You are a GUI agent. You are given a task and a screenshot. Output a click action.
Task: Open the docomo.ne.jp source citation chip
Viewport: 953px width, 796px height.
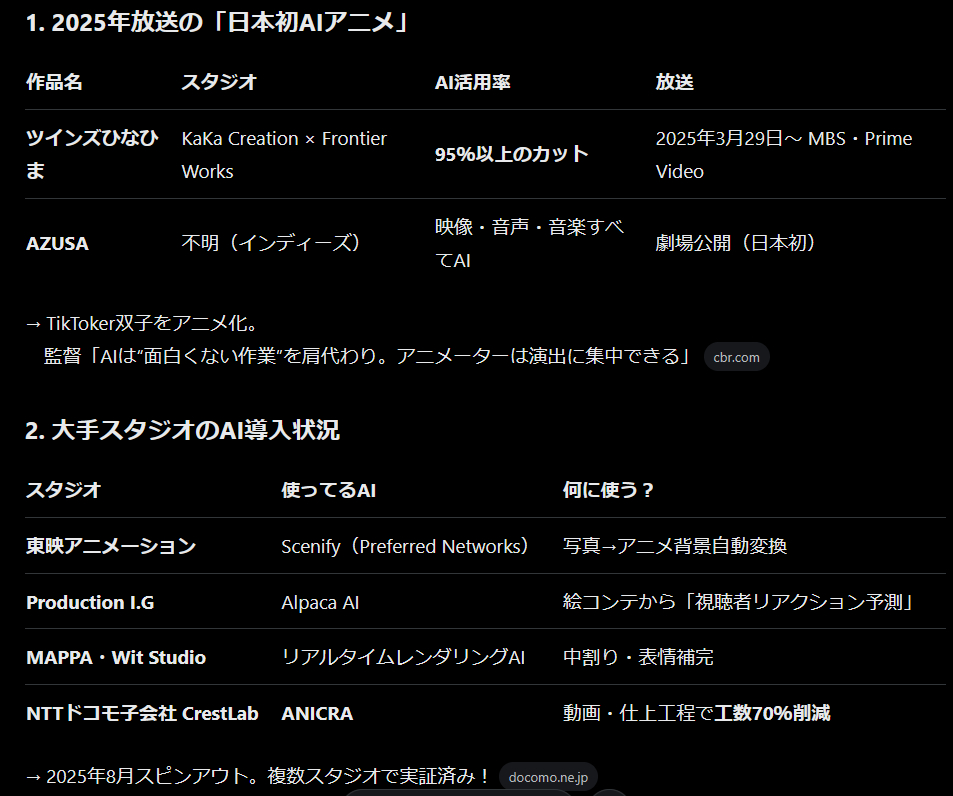(x=548, y=777)
